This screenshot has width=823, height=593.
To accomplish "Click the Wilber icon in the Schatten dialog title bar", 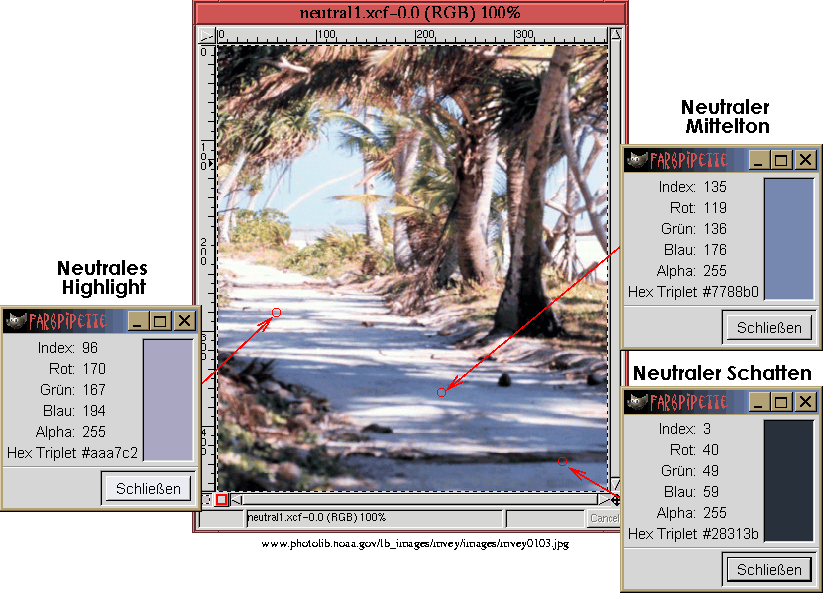I will coord(636,402).
